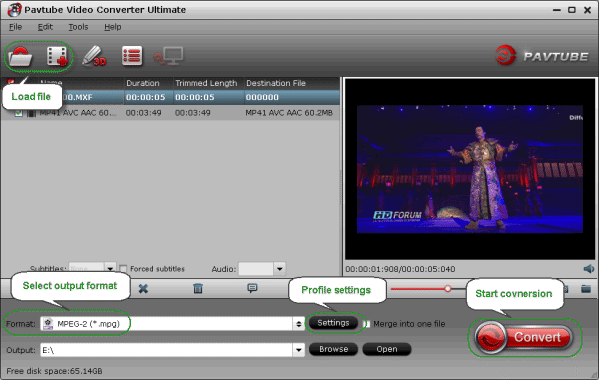
Task: Open the Format MPEG-2 dropdown arrows
Action: point(298,324)
